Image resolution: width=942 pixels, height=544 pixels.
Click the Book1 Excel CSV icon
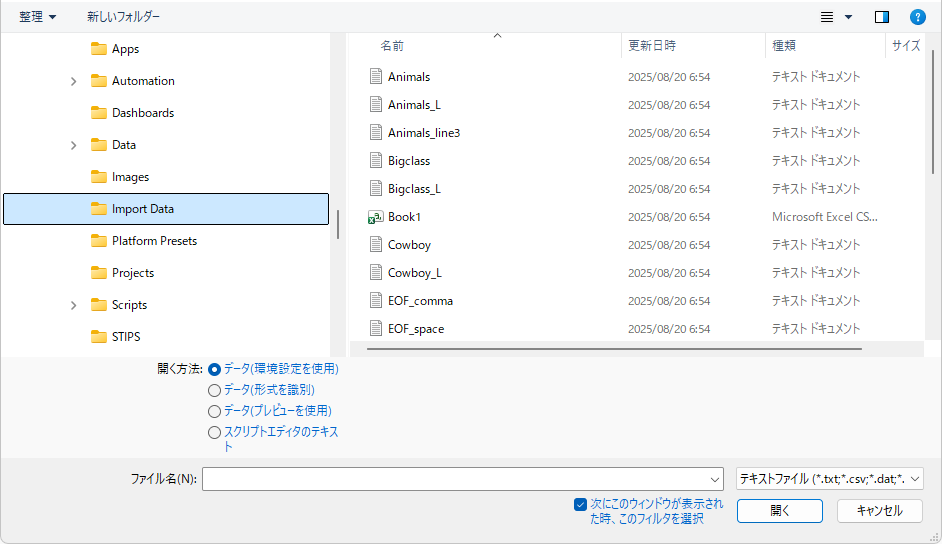tap(375, 217)
